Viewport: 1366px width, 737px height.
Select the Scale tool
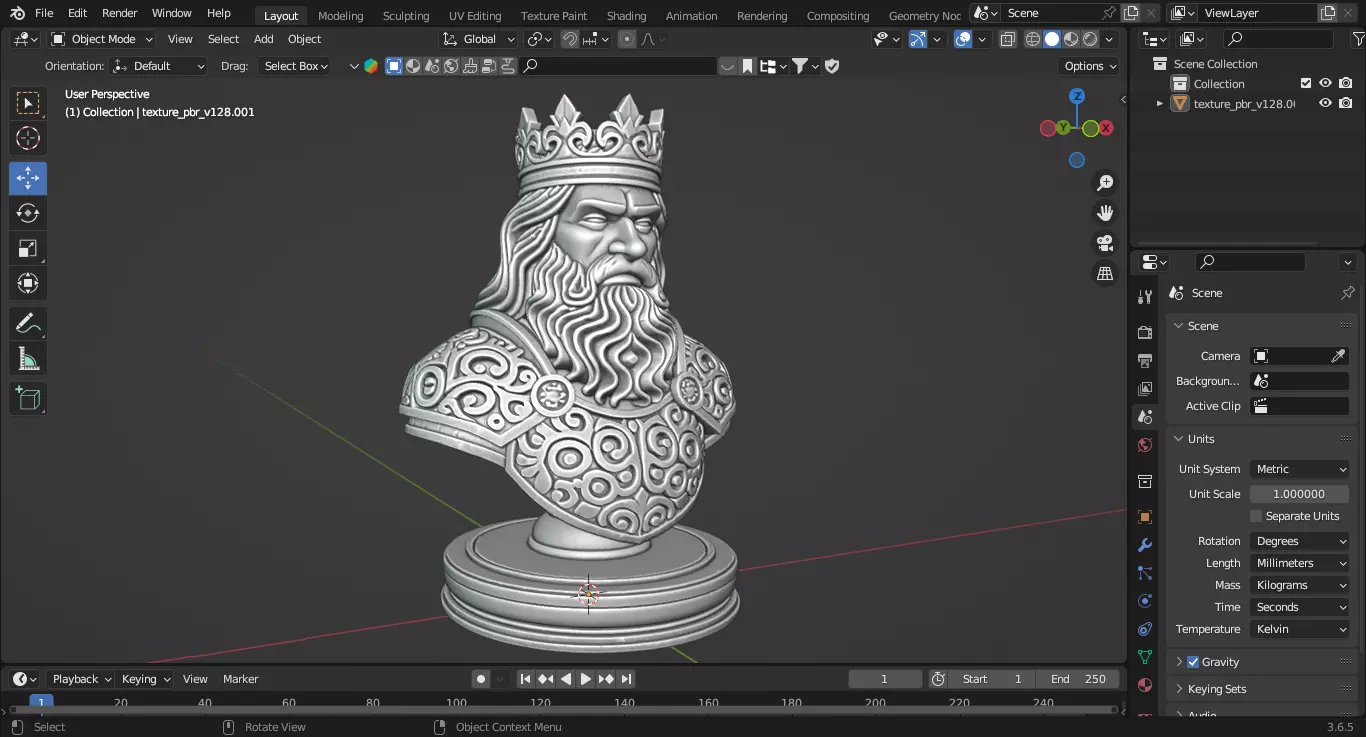pos(28,249)
